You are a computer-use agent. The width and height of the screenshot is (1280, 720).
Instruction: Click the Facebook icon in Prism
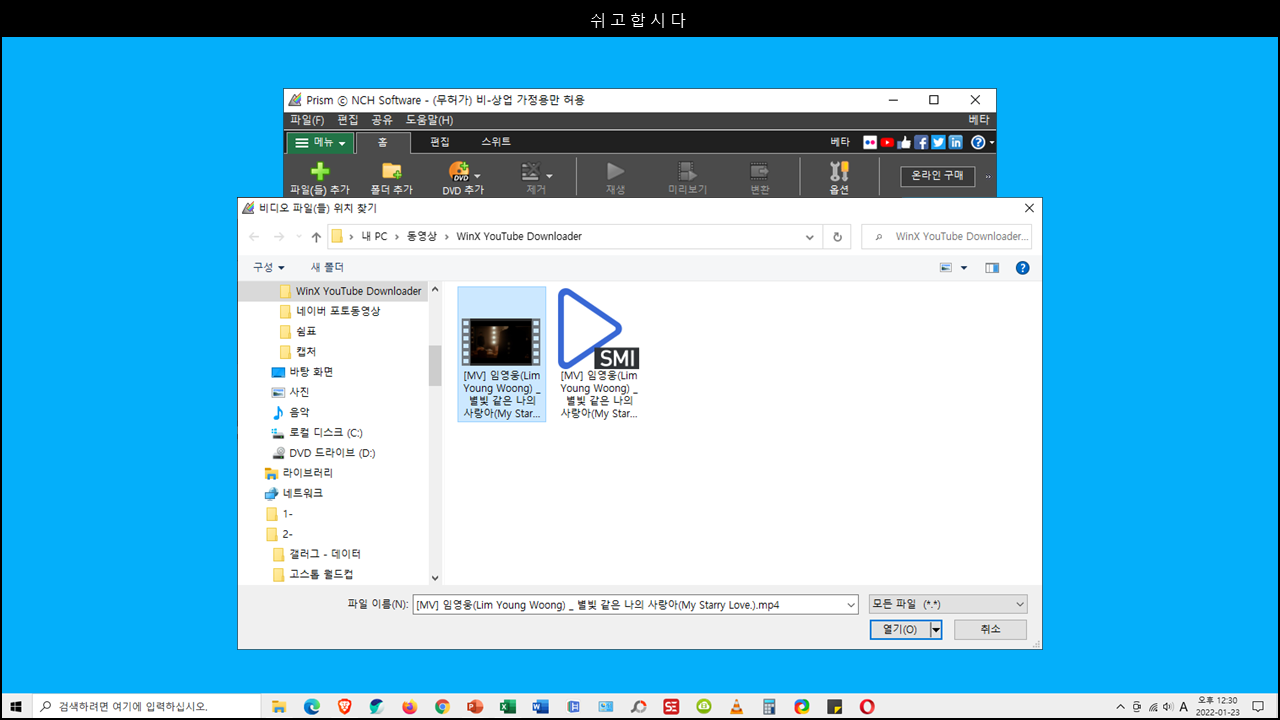pyautogui.click(x=921, y=143)
